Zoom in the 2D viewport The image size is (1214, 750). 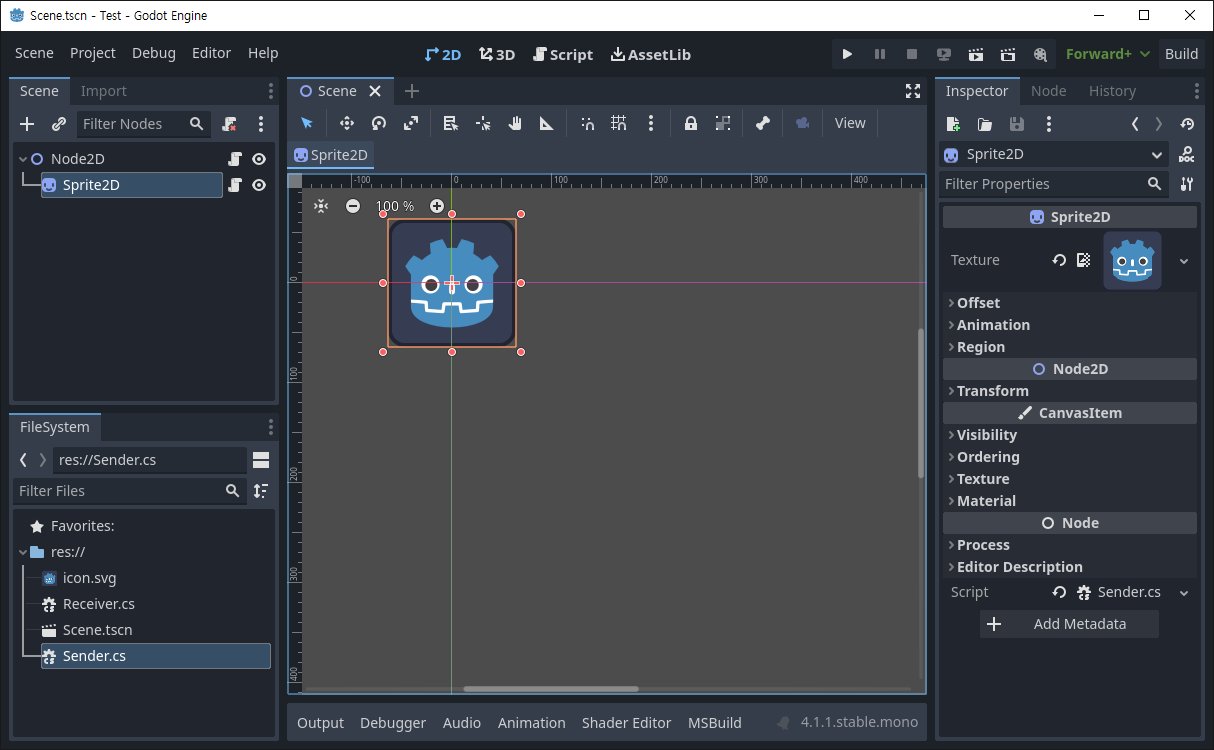pyautogui.click(x=437, y=206)
